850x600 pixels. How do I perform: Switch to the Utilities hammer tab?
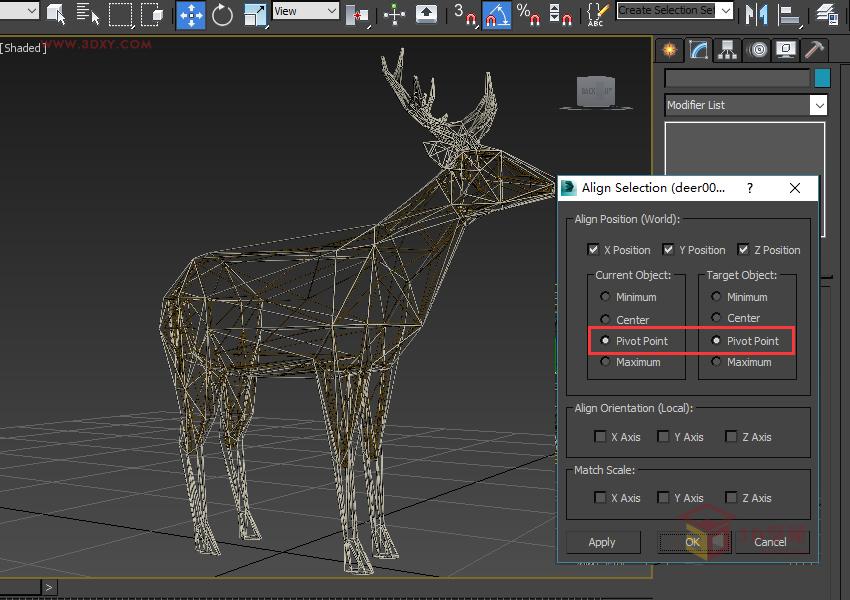[x=815, y=50]
